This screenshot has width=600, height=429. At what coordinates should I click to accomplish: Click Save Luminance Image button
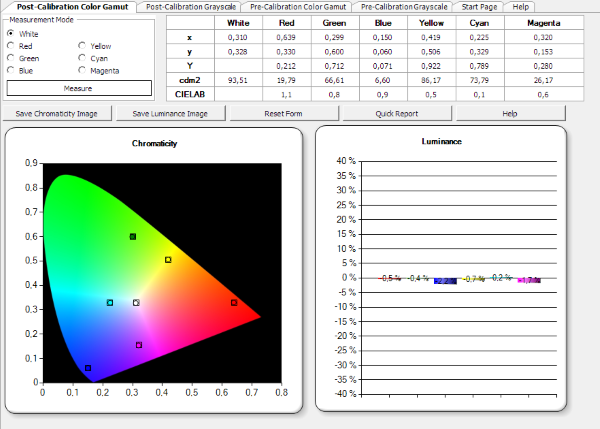coord(170,114)
